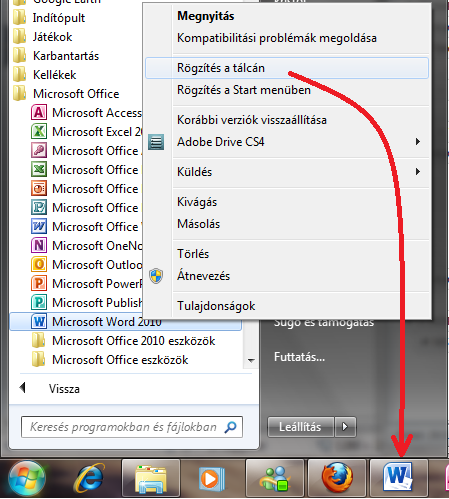Open Windows Live Messenger taskbar icon
The height and width of the screenshot is (499, 449).
(274, 479)
